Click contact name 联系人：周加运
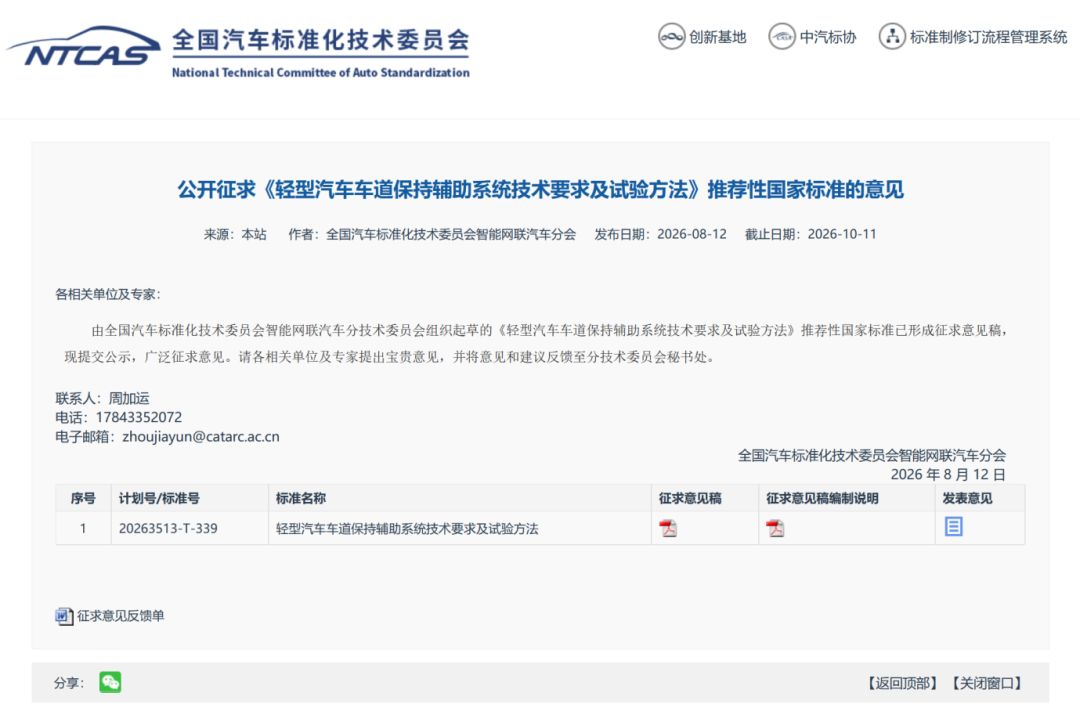Viewport: 1080px width, 711px height. point(102,398)
